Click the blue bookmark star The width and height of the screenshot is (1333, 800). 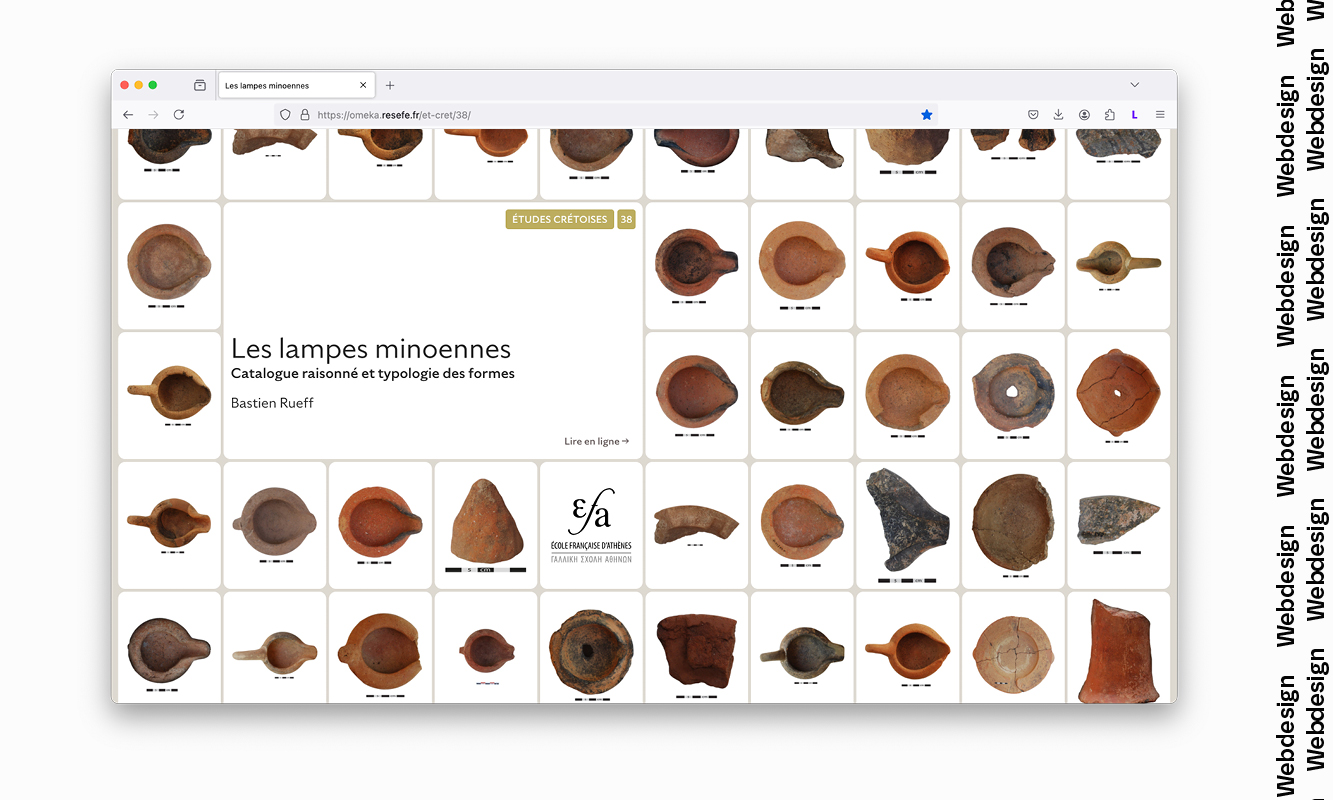point(926,115)
